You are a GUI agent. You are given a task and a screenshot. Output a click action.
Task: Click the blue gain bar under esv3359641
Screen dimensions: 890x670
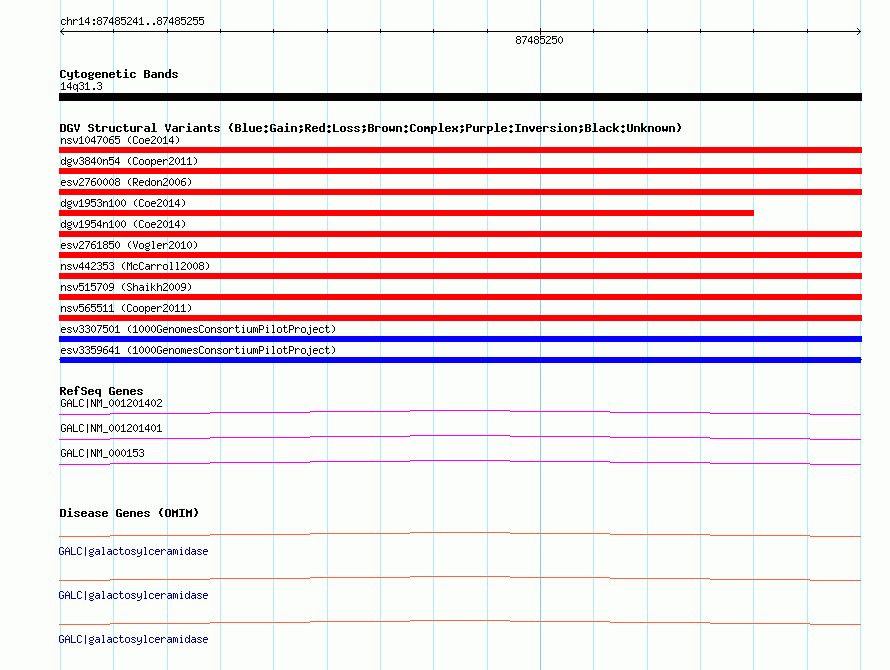point(460,360)
